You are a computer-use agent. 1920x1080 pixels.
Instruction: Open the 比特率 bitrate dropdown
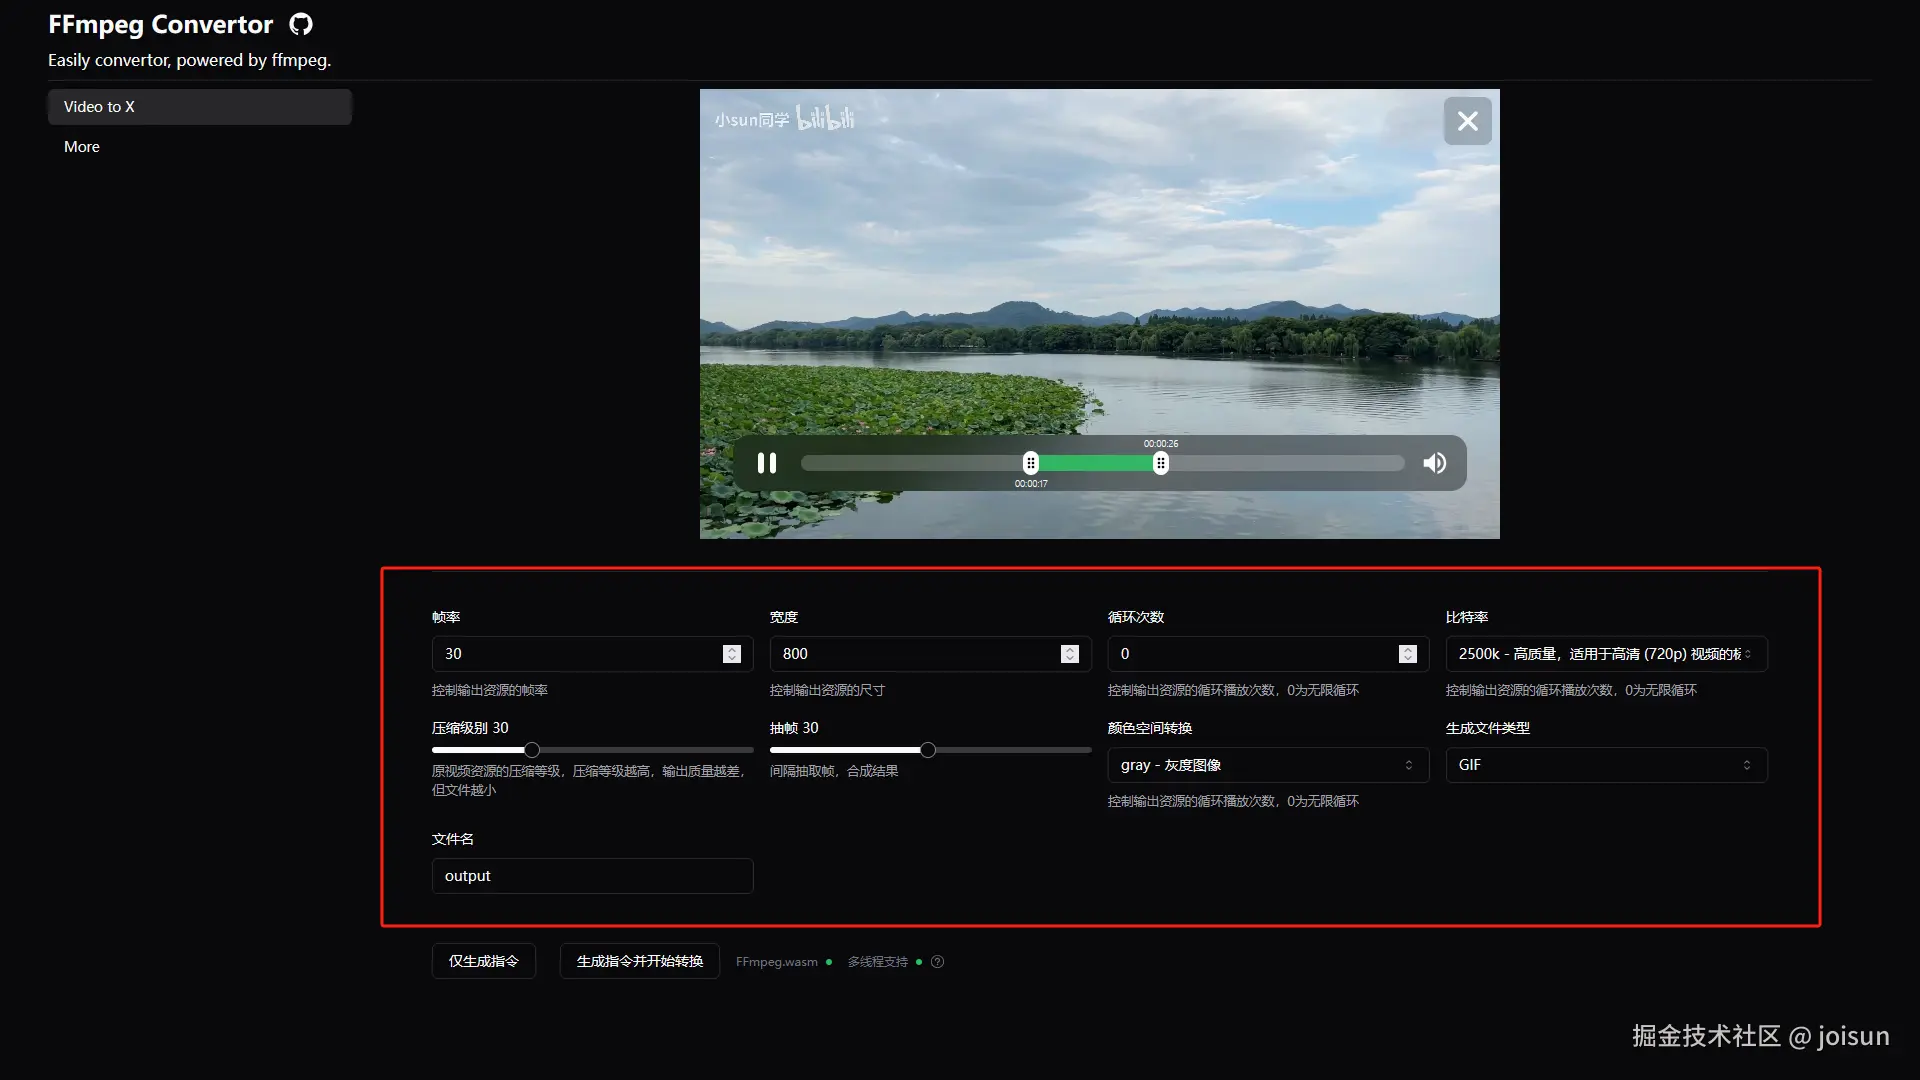point(1606,654)
